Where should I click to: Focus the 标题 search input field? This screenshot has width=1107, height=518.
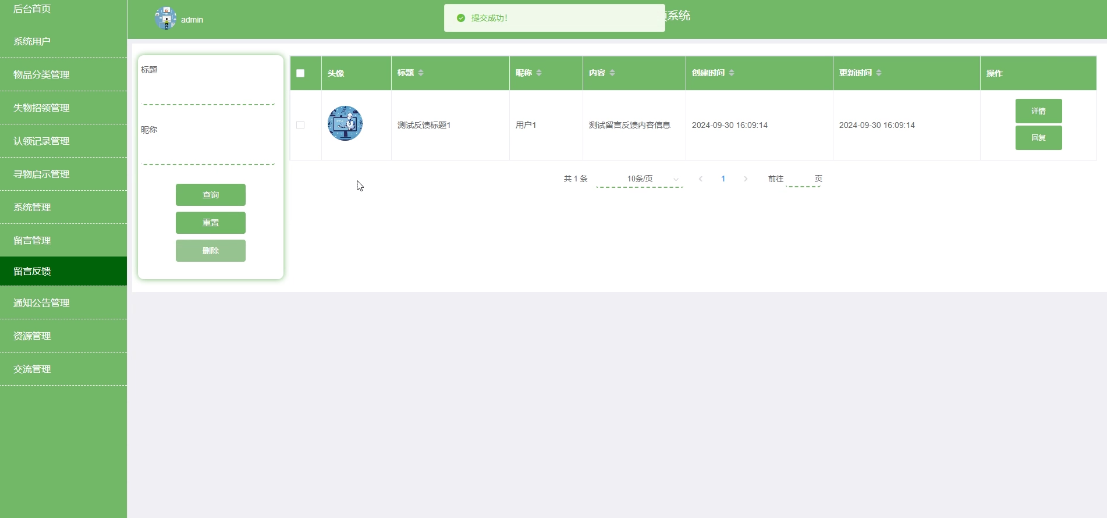click(209, 93)
